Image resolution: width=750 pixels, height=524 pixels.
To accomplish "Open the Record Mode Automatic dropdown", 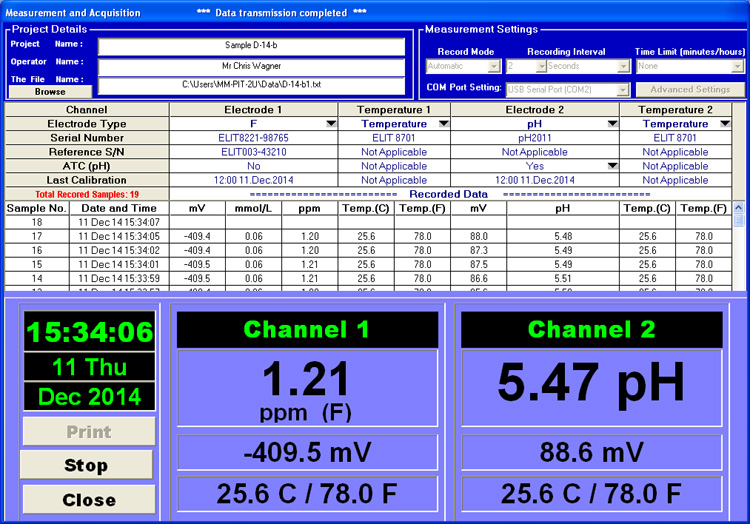I will [x=494, y=66].
